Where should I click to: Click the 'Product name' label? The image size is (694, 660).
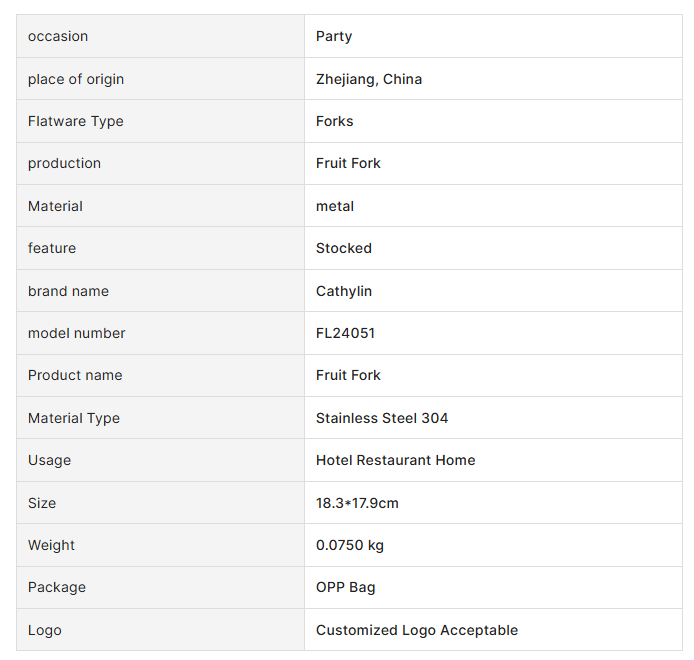(x=75, y=375)
